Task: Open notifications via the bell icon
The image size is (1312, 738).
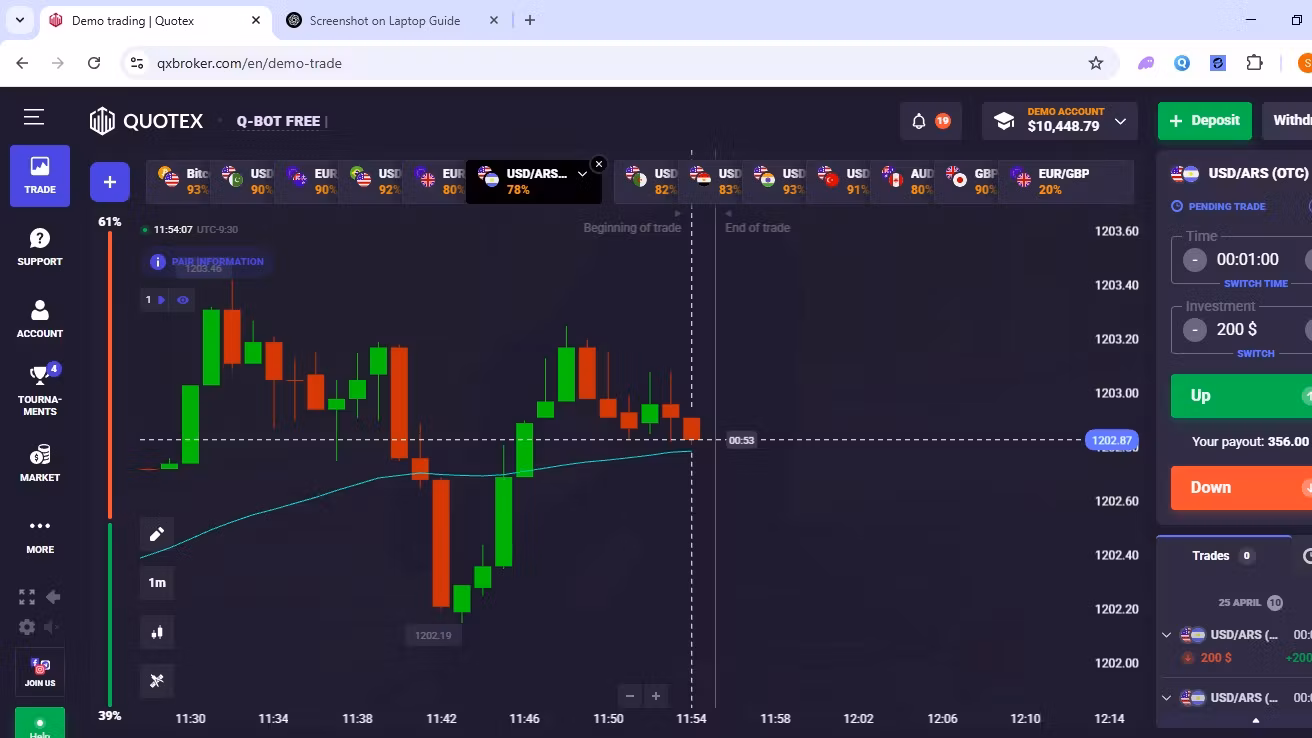Action: coord(920,120)
